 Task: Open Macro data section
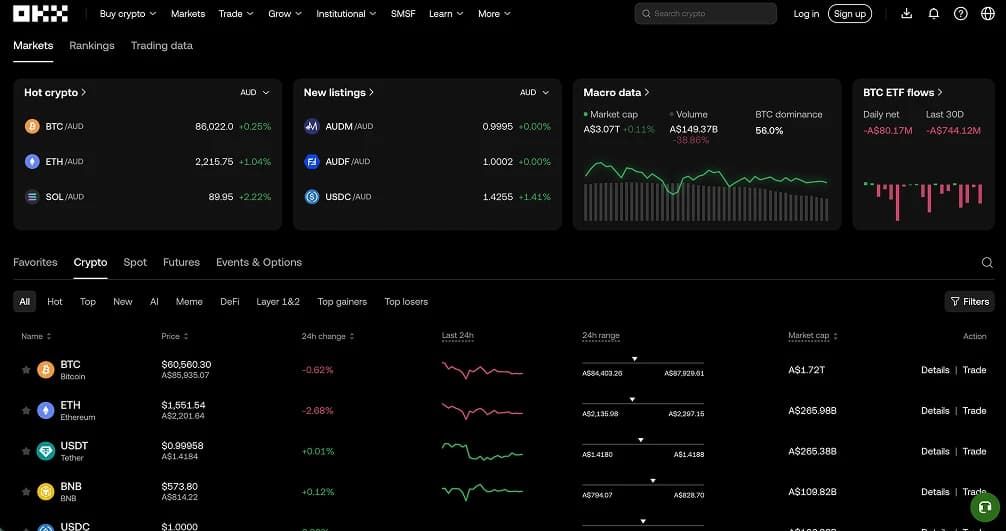(616, 92)
